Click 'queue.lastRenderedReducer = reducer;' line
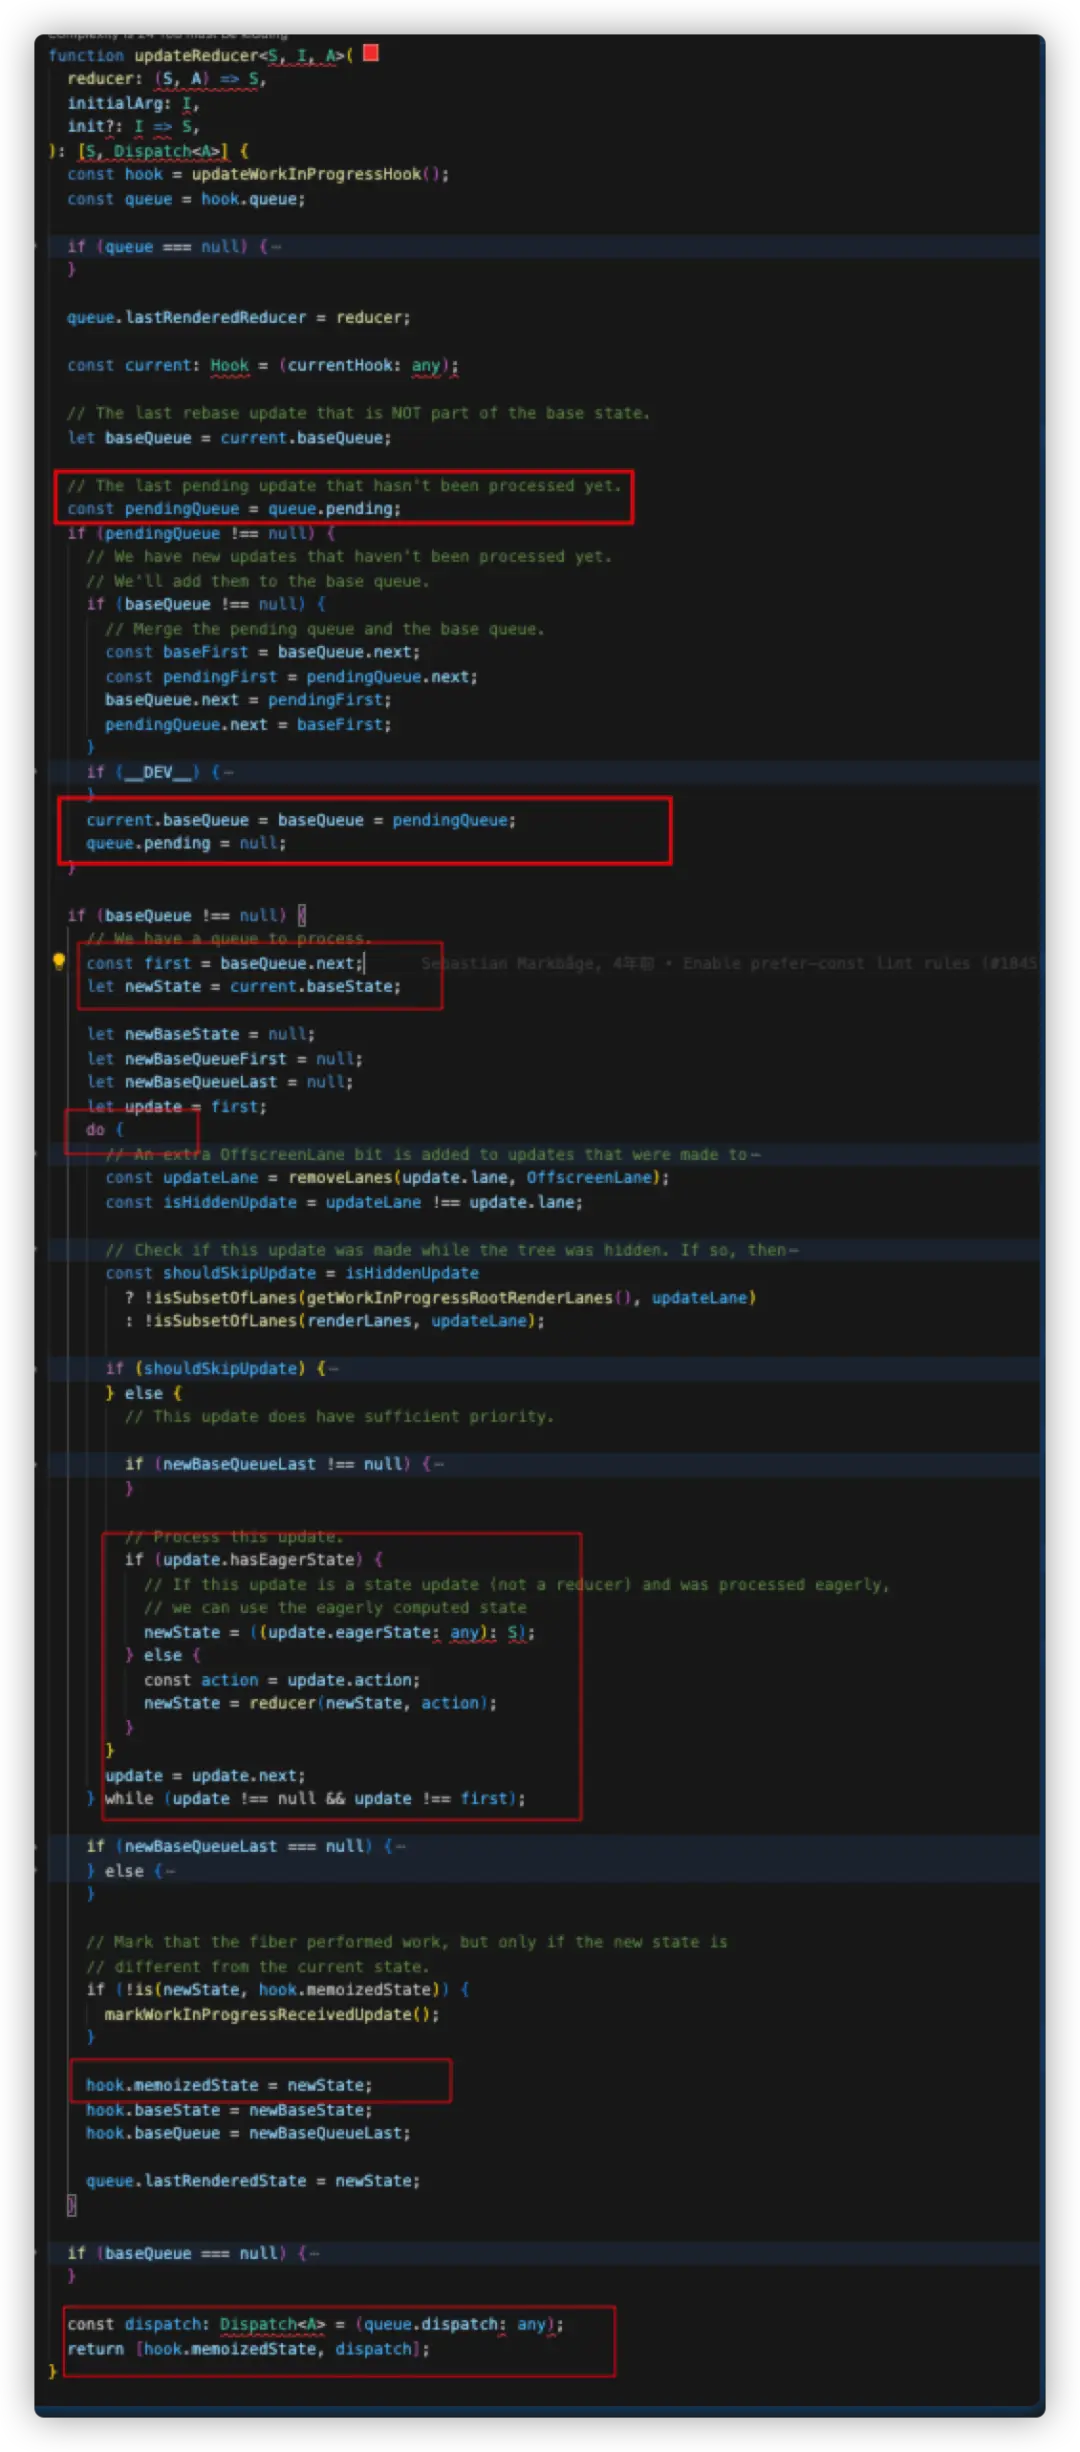This screenshot has width=1080, height=2452. tap(238, 317)
